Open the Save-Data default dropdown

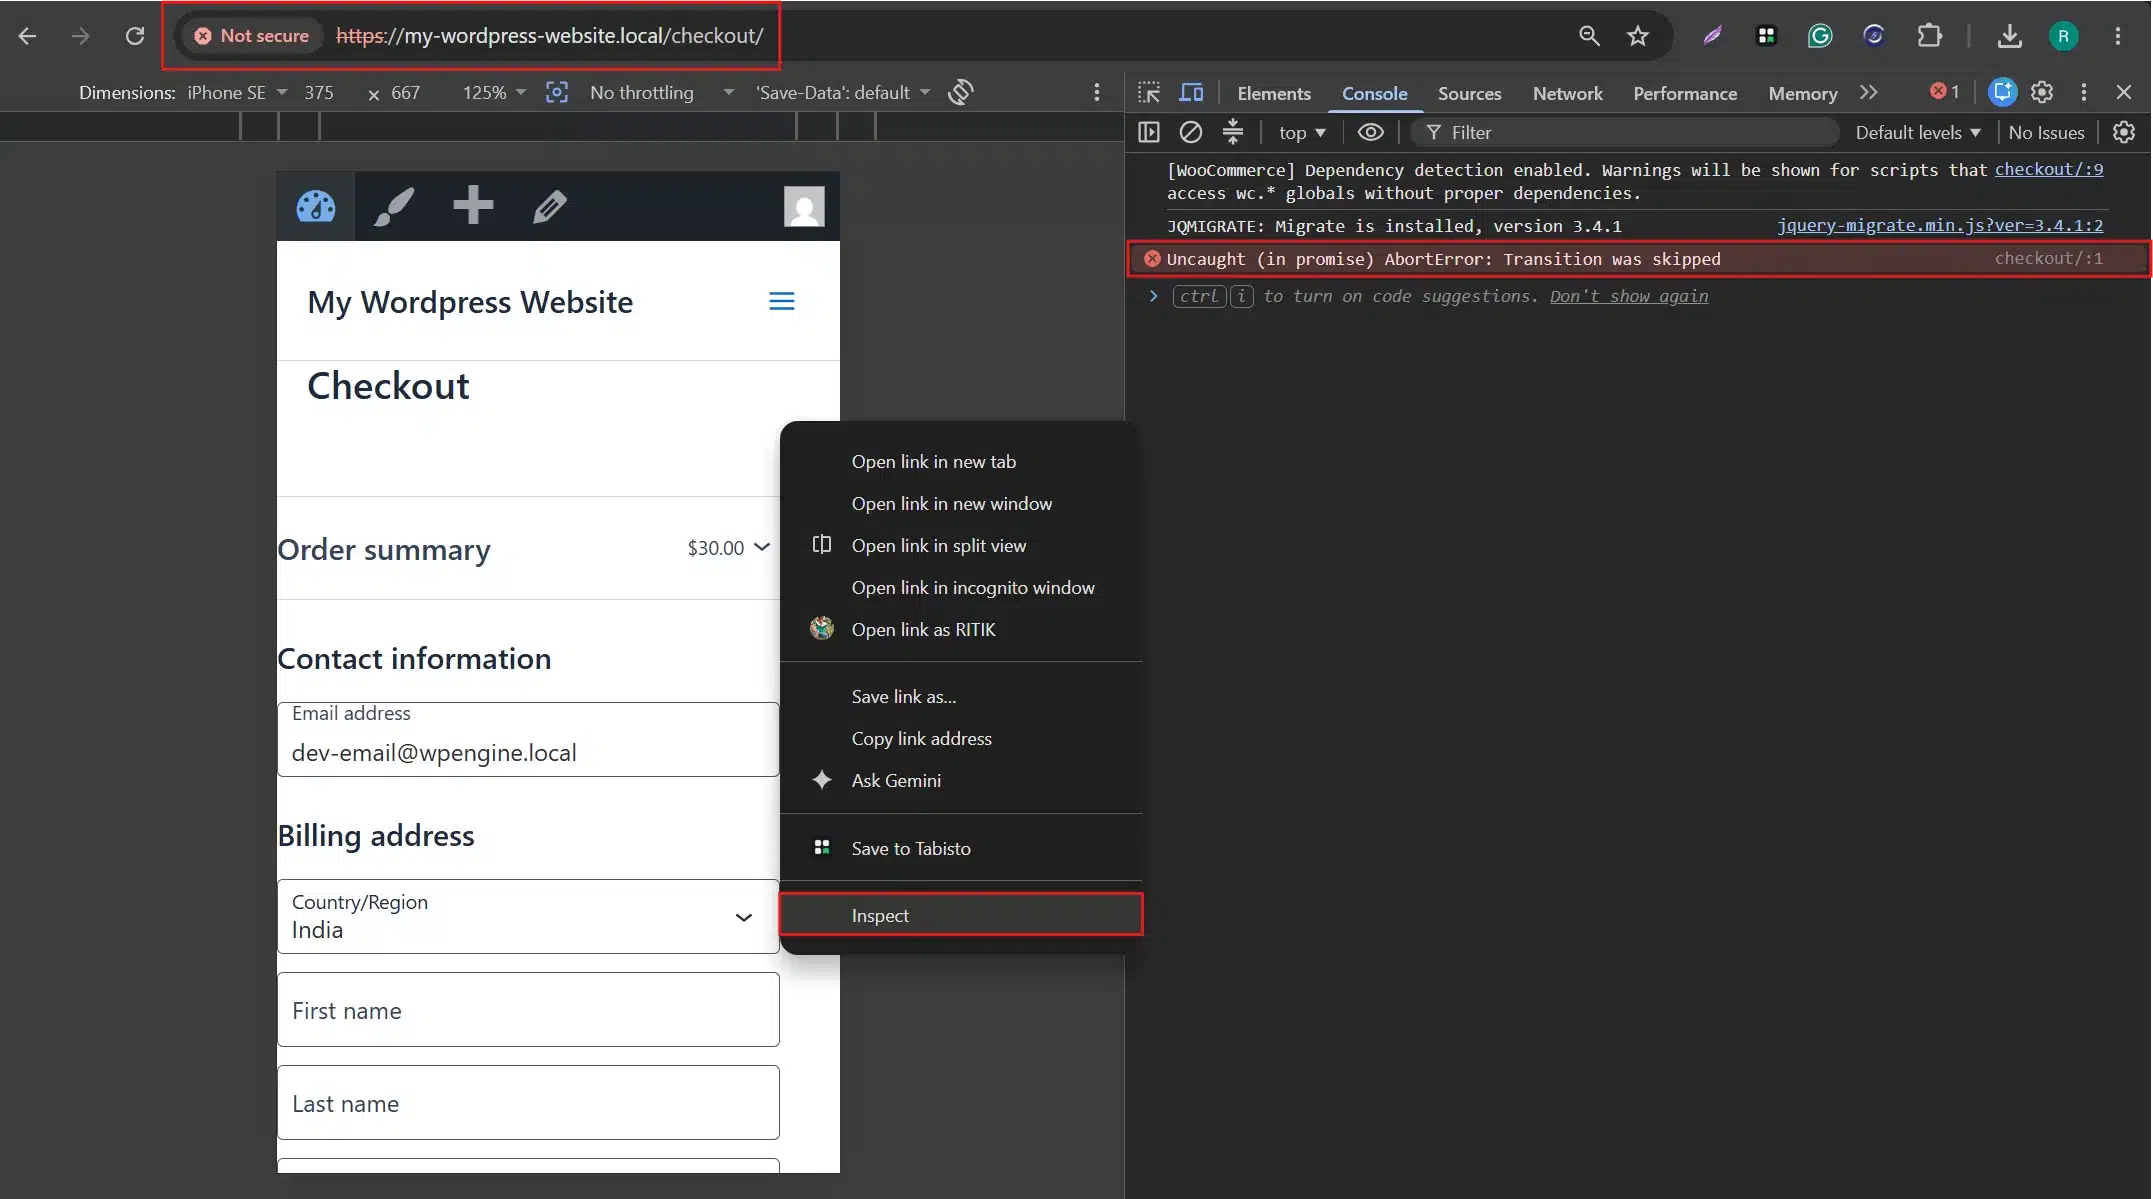(x=842, y=92)
